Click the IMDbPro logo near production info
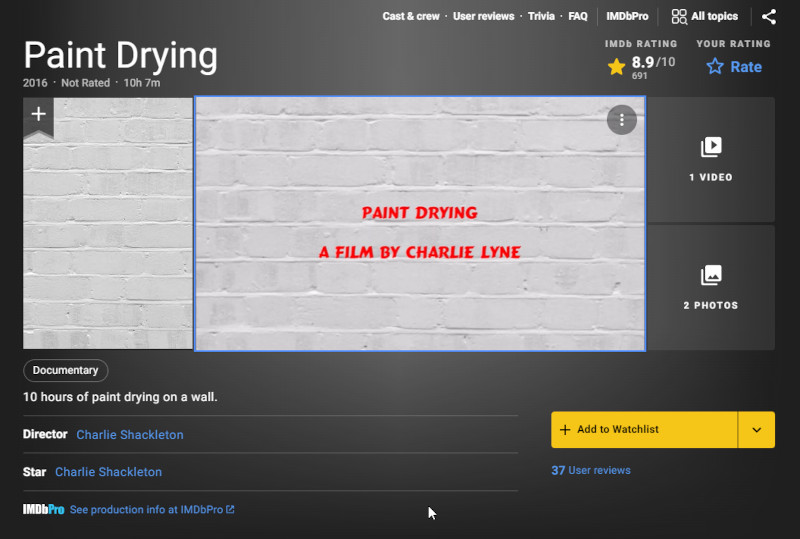The height and width of the screenshot is (539, 800). click(x=43, y=510)
